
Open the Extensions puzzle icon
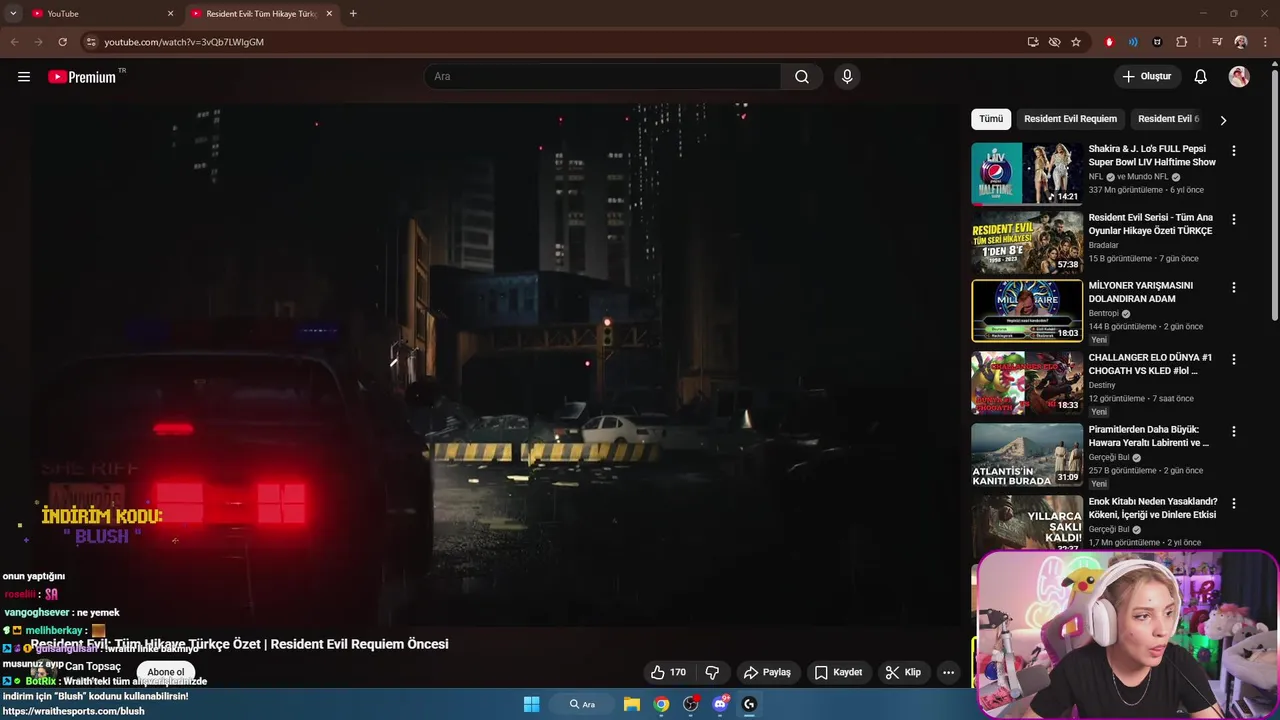tap(1182, 42)
